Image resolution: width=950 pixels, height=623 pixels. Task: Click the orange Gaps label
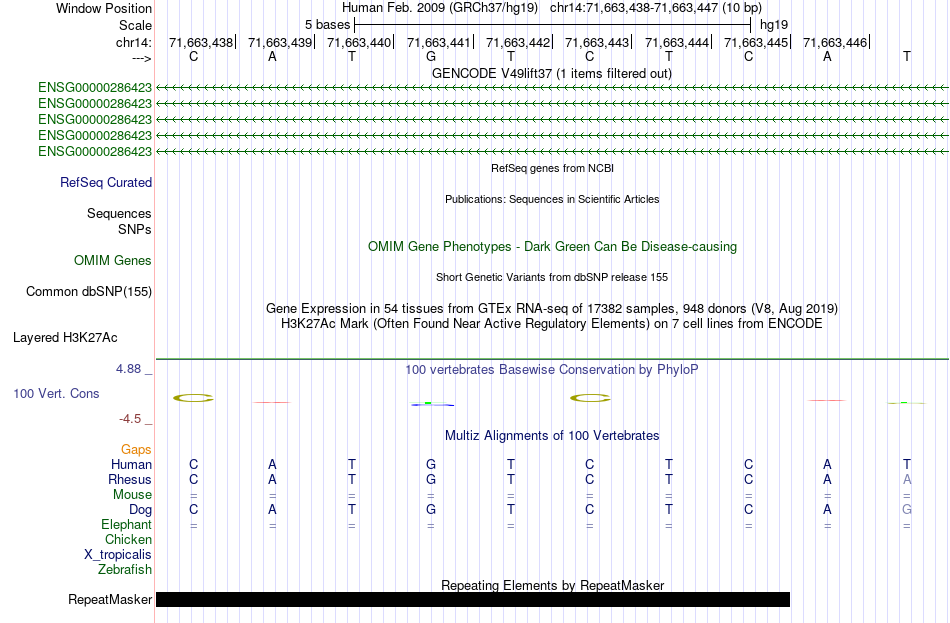pos(136,450)
